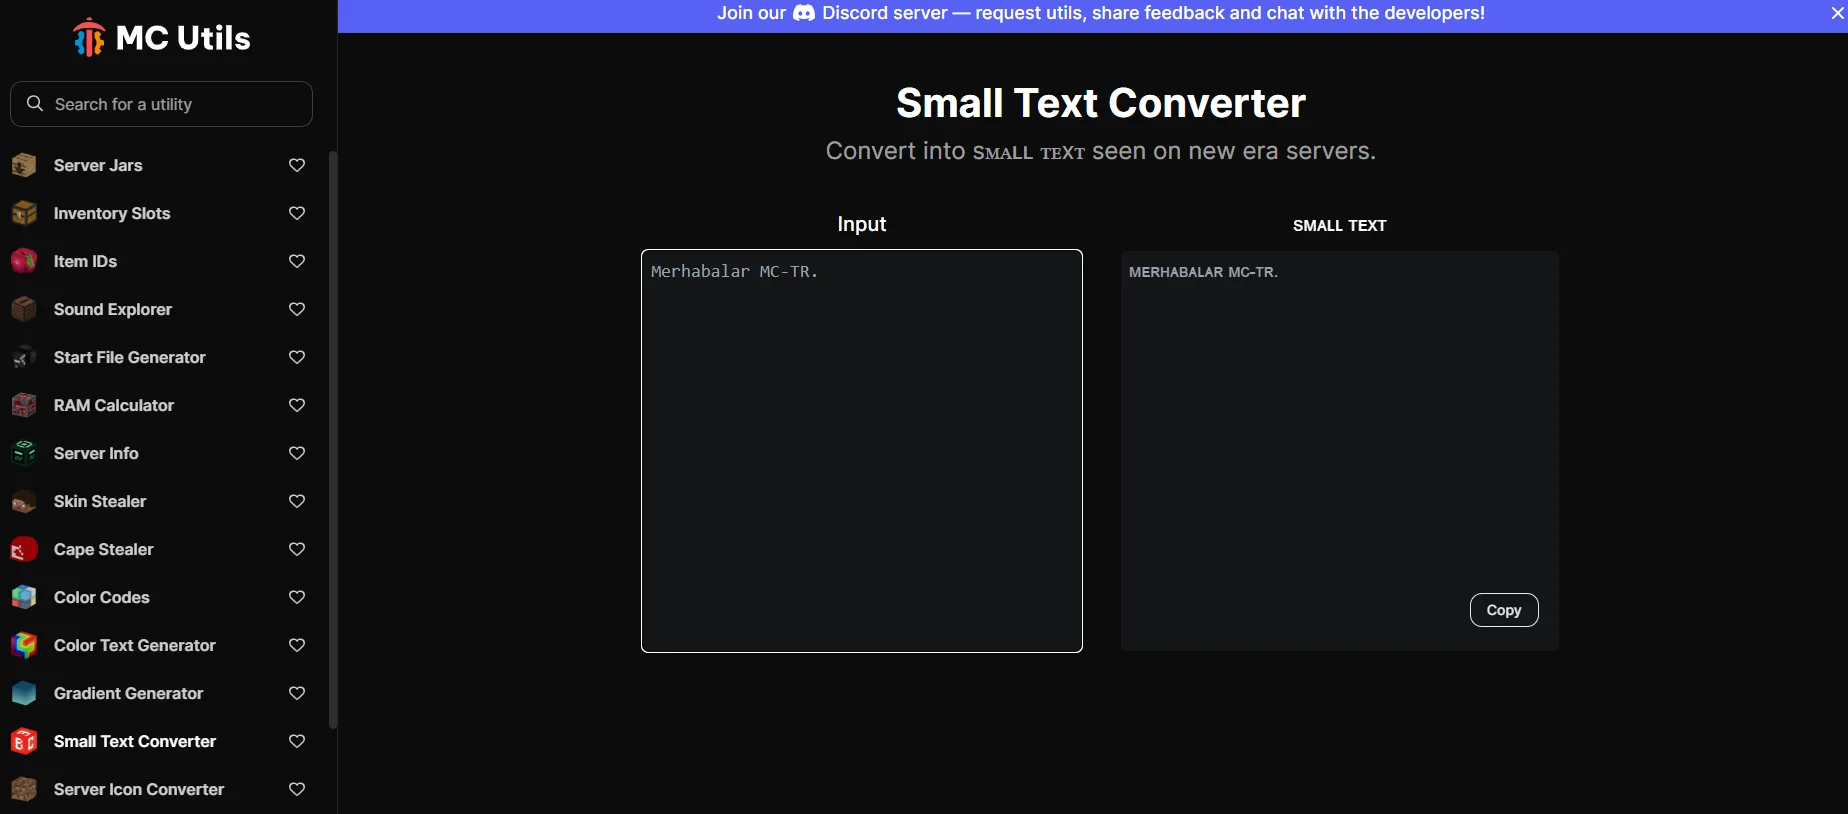
Task: Favorite Color Text Generator with the heart
Action: [x=297, y=645]
